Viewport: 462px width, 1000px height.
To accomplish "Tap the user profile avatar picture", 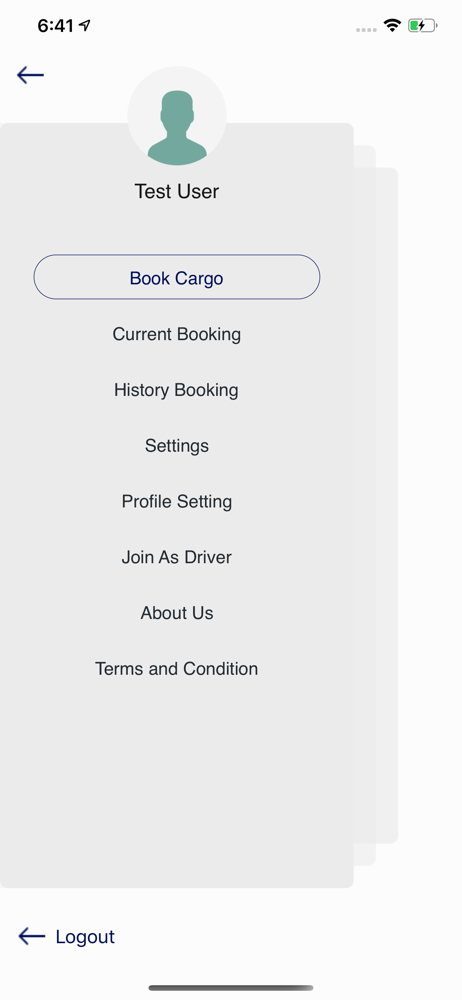I will pyautogui.click(x=177, y=116).
